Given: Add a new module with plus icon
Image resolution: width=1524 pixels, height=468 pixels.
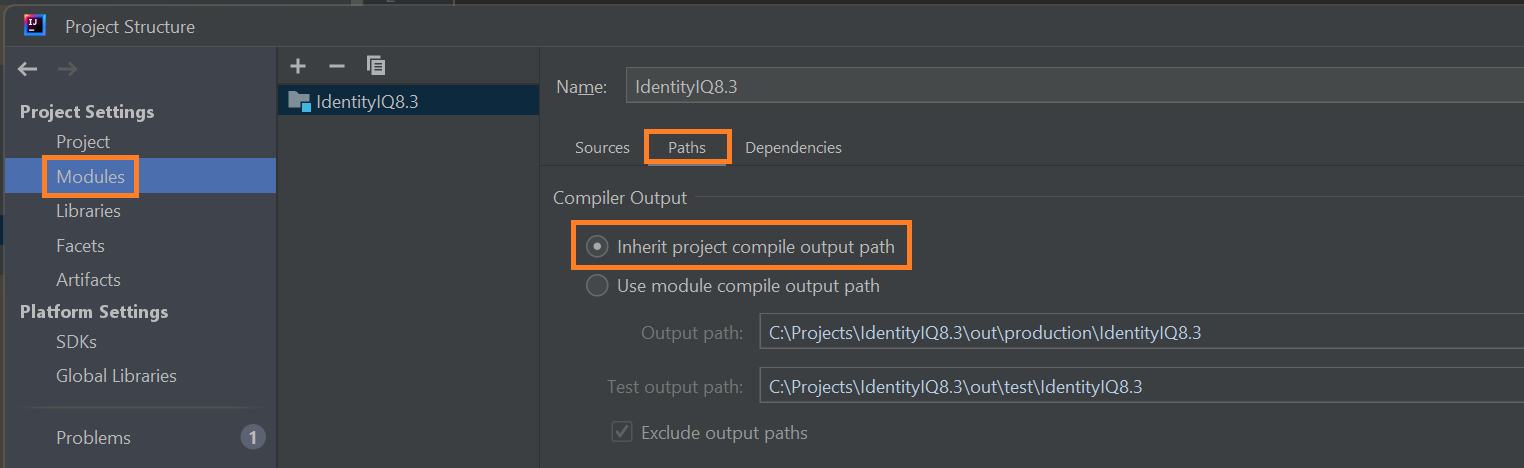Looking at the screenshot, I should coord(298,66).
